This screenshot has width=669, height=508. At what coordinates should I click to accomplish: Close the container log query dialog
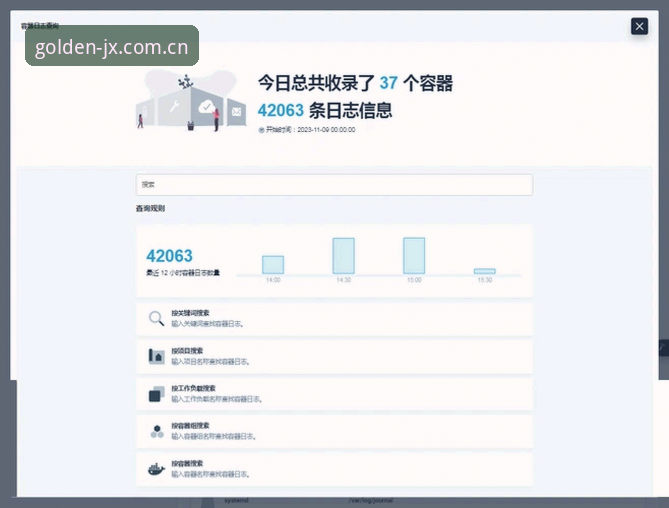click(639, 26)
